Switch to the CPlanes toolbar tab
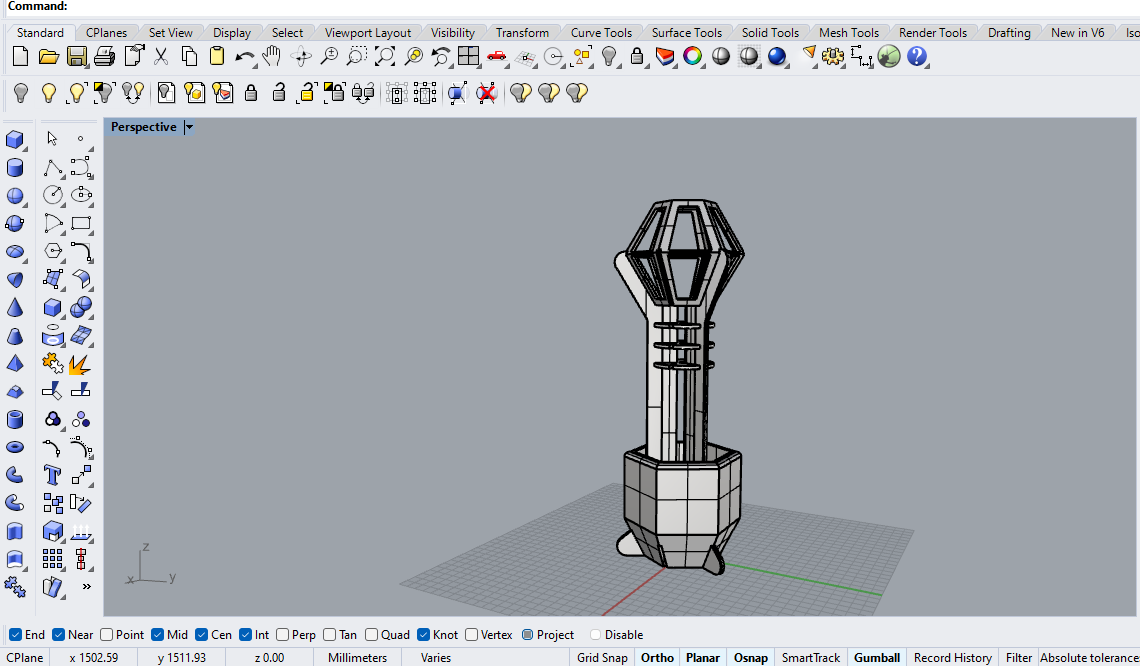This screenshot has width=1140, height=666. point(106,33)
